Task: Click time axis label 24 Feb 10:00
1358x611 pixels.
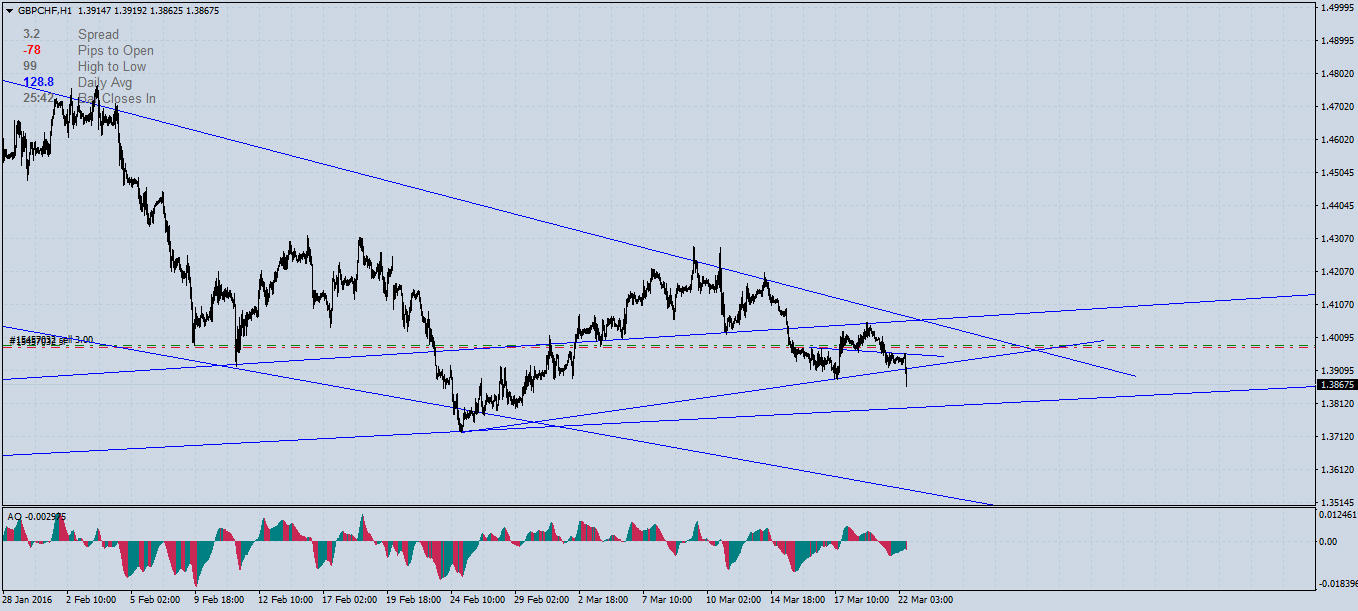Action: 477,601
